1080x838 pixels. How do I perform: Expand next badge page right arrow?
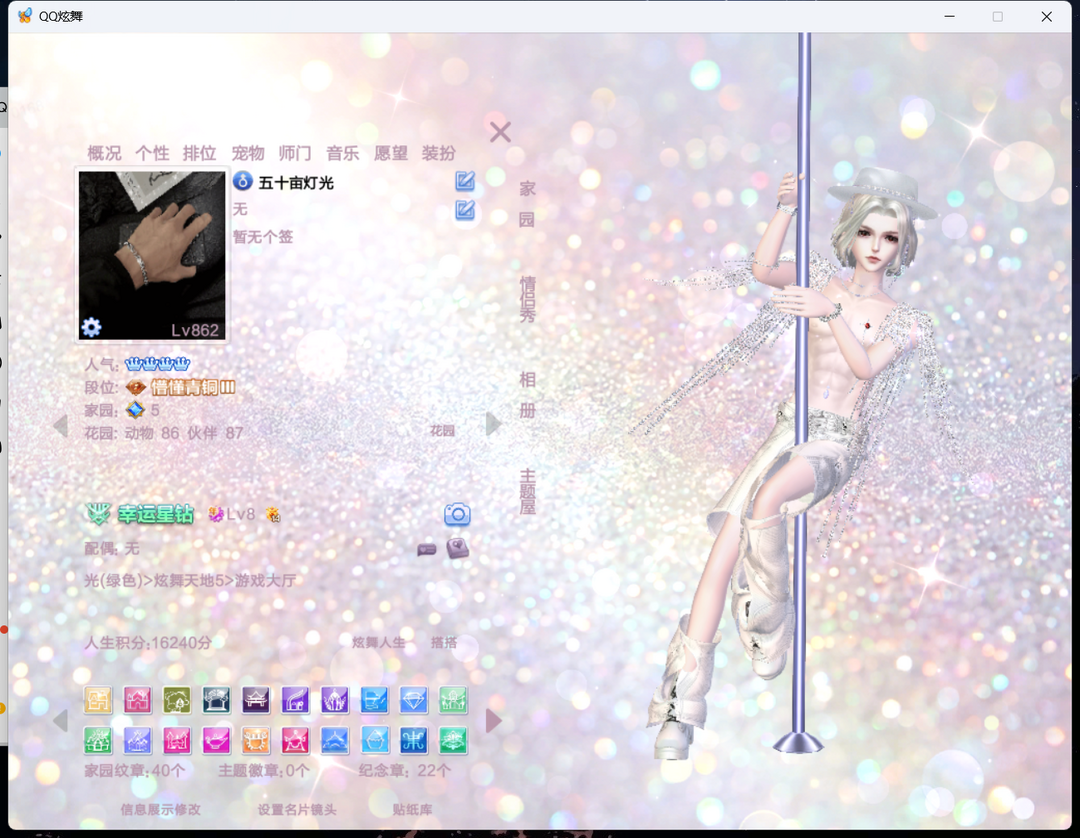[494, 721]
